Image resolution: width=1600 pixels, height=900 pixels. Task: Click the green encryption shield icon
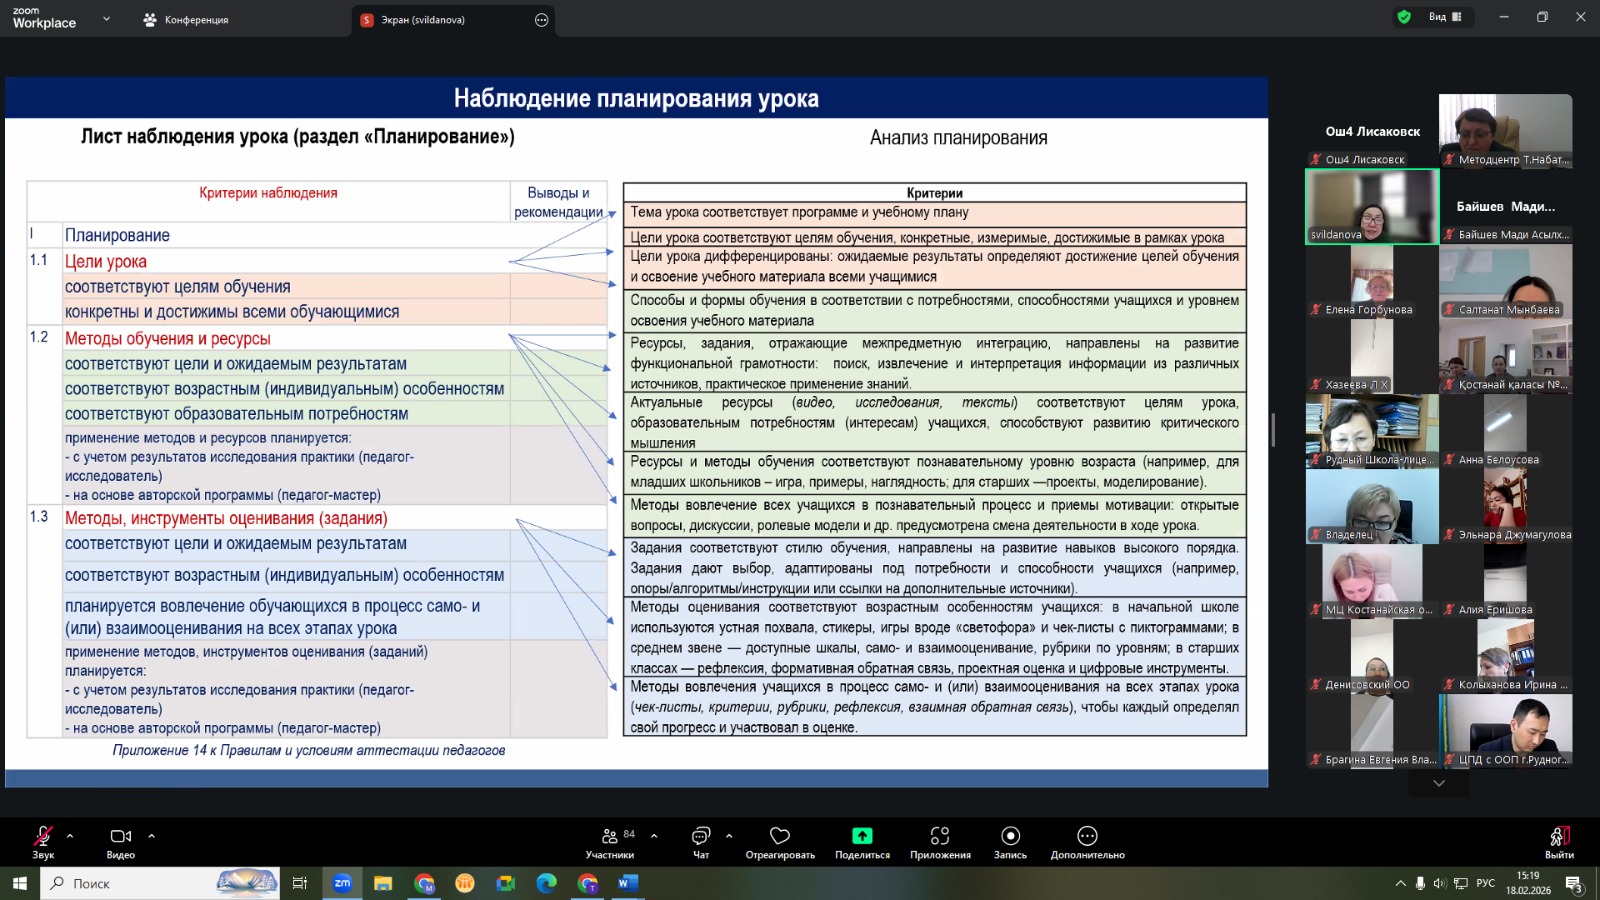pos(1404,17)
